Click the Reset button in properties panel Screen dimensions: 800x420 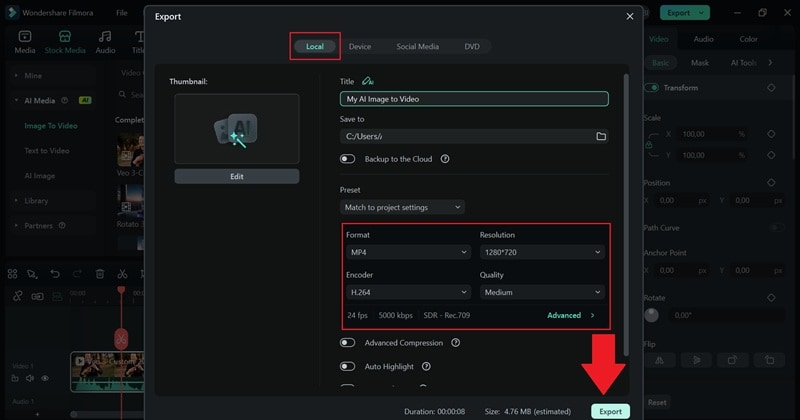pyautogui.click(x=657, y=402)
